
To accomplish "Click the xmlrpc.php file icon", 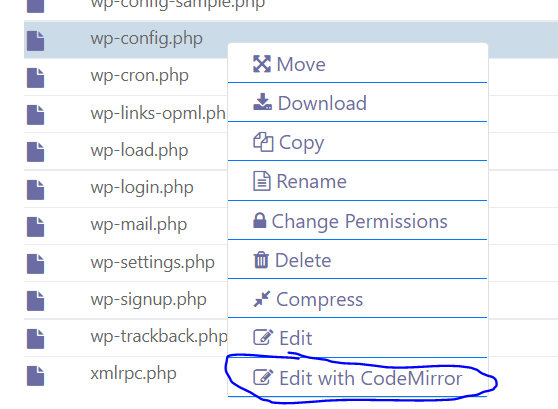I will tap(36, 376).
